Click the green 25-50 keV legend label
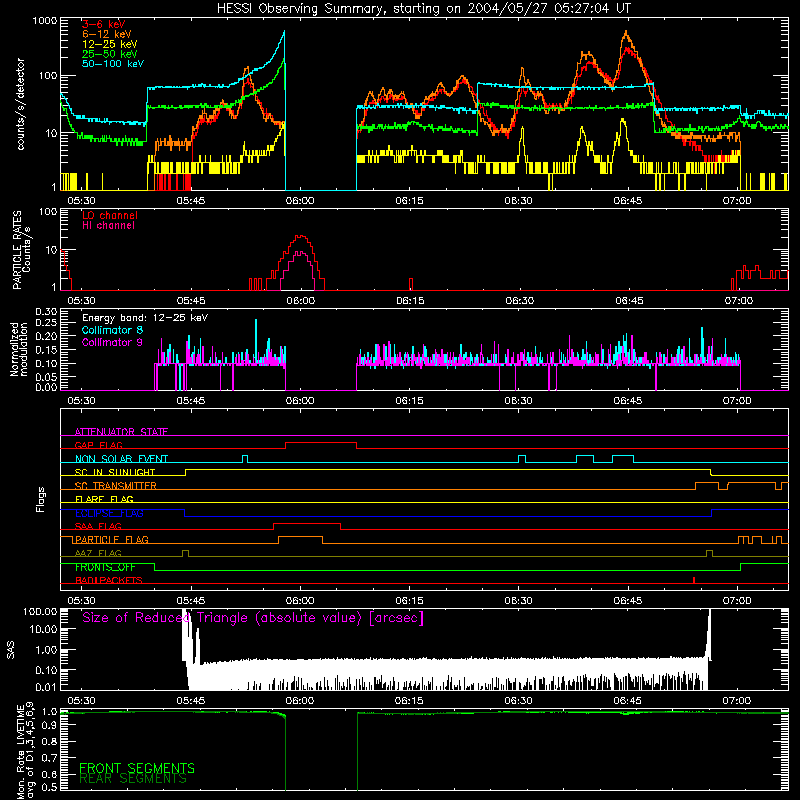 tap(110, 54)
